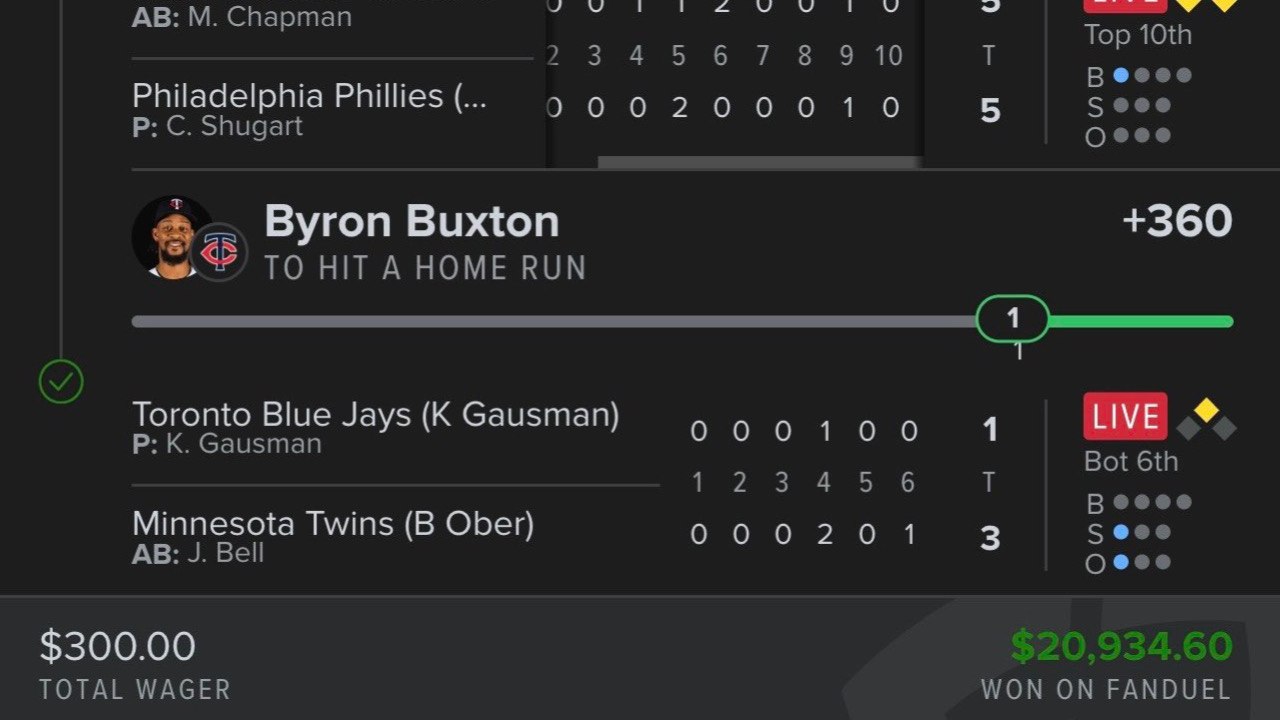Tap the Blue Jays game LIVE badge
Screen dimensions: 1280x720
[1125, 416]
